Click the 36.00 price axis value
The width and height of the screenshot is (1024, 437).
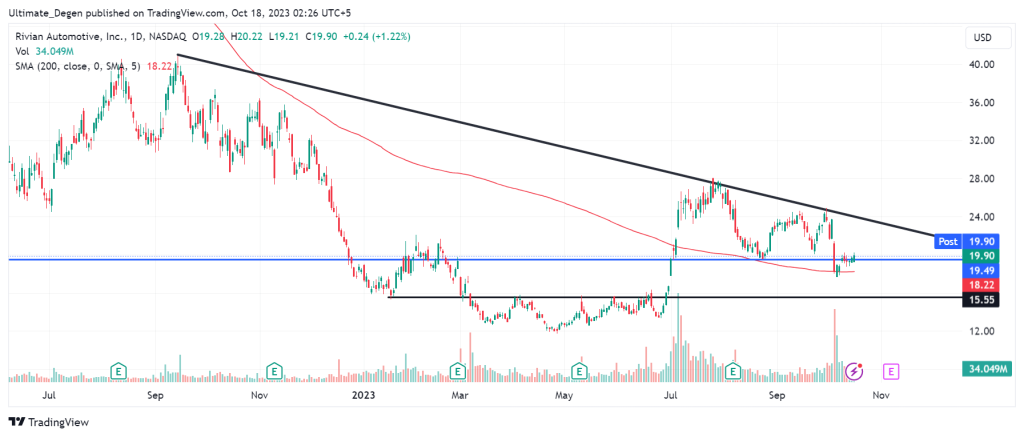click(983, 103)
